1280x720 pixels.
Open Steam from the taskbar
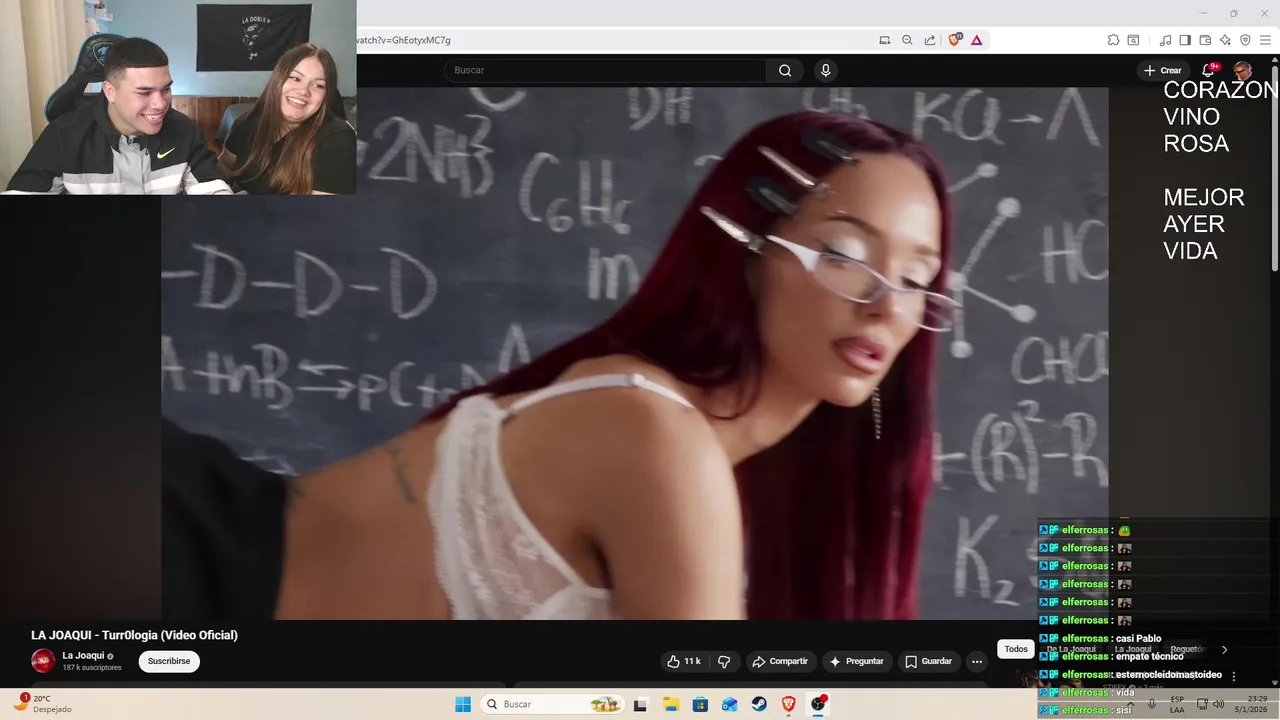point(759,704)
